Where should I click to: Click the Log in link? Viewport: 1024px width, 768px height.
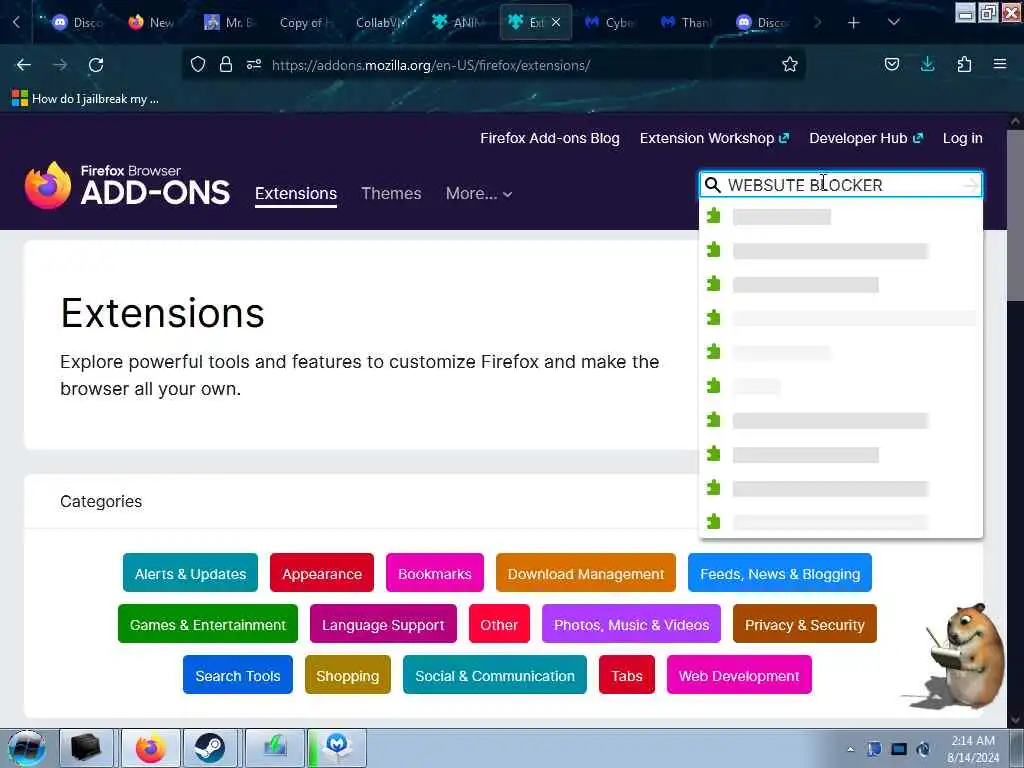963,138
